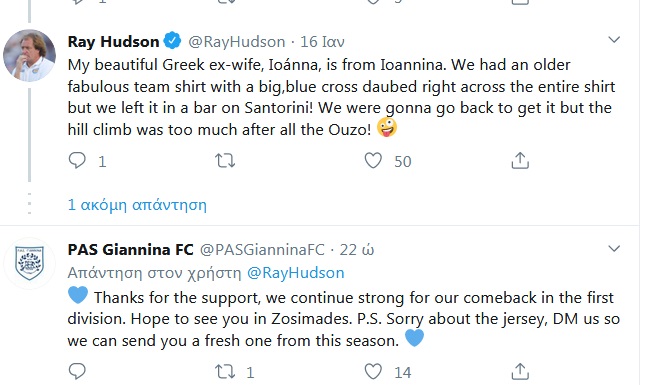This screenshot has height=385, width=647.
Task: Reply to PAS Giannina FC's tweet
Action: 77,371
